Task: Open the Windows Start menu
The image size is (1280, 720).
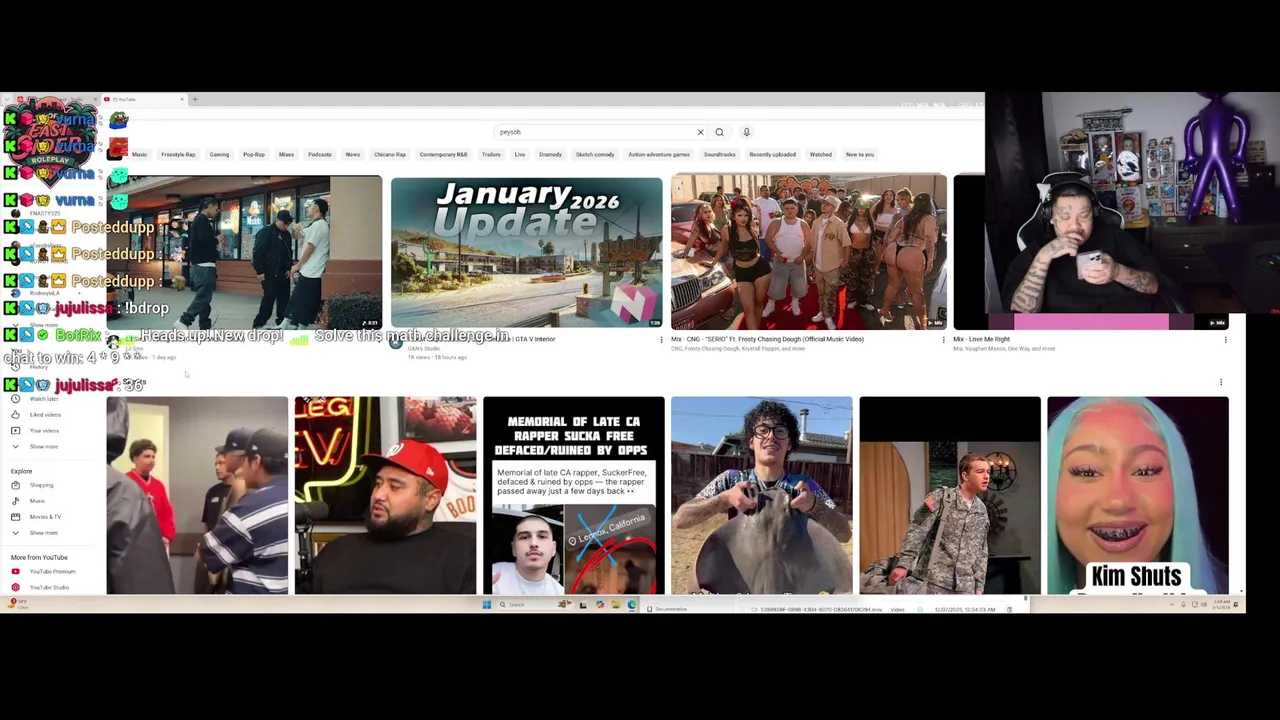Action: [487, 605]
